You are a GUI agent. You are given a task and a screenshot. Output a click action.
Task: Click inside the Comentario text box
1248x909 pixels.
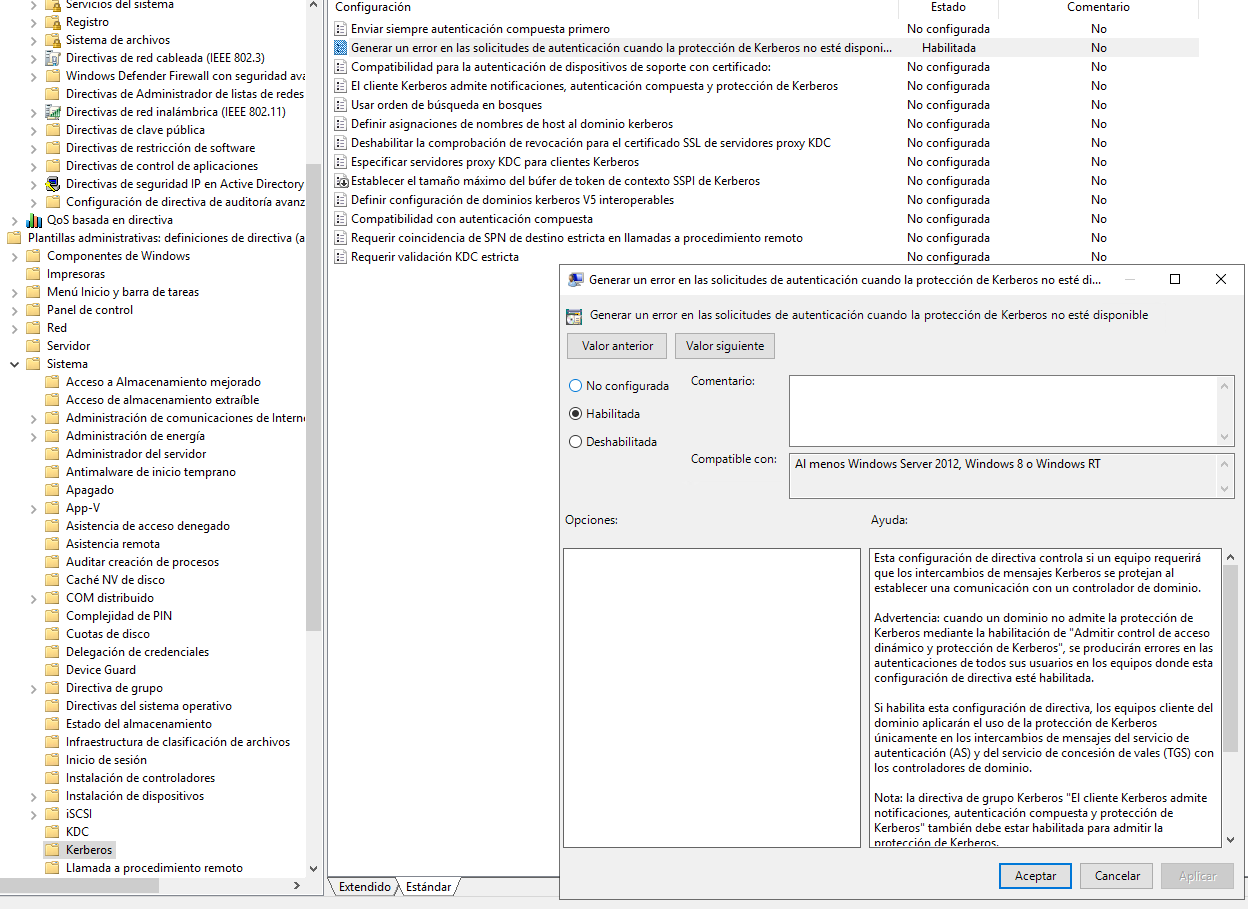1002,410
